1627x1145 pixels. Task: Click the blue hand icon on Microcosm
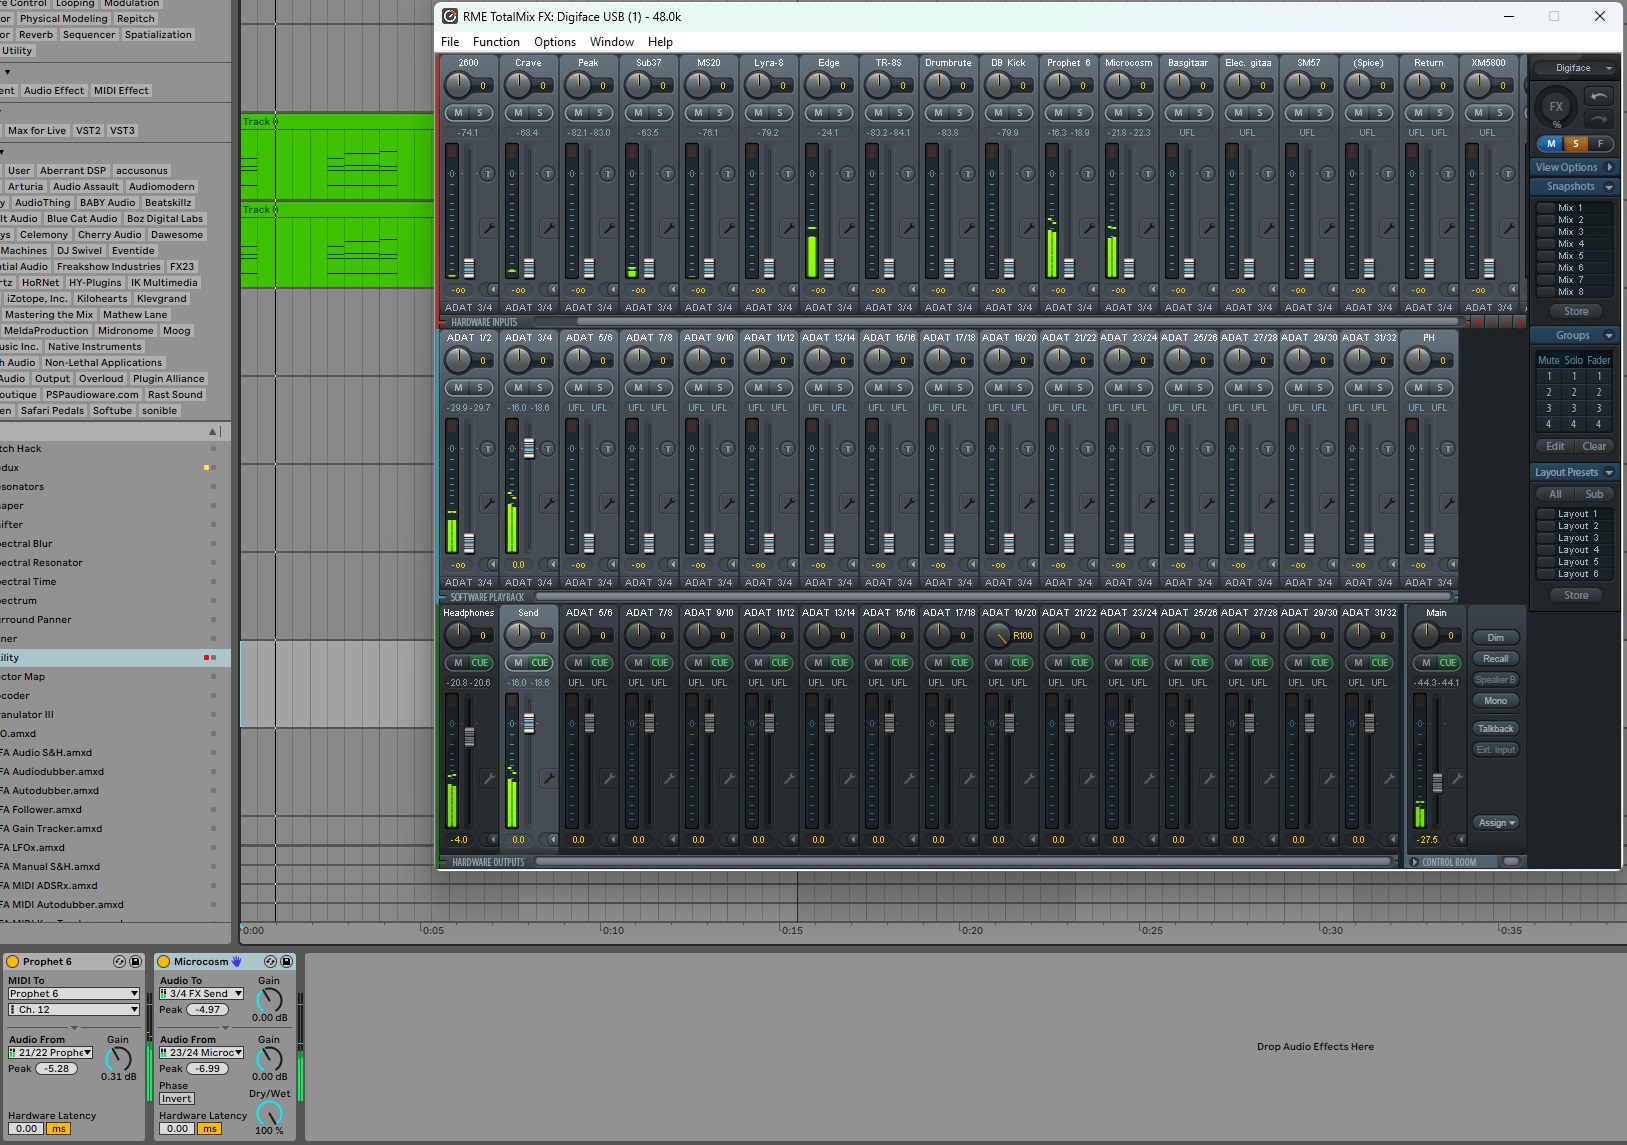tap(237, 961)
